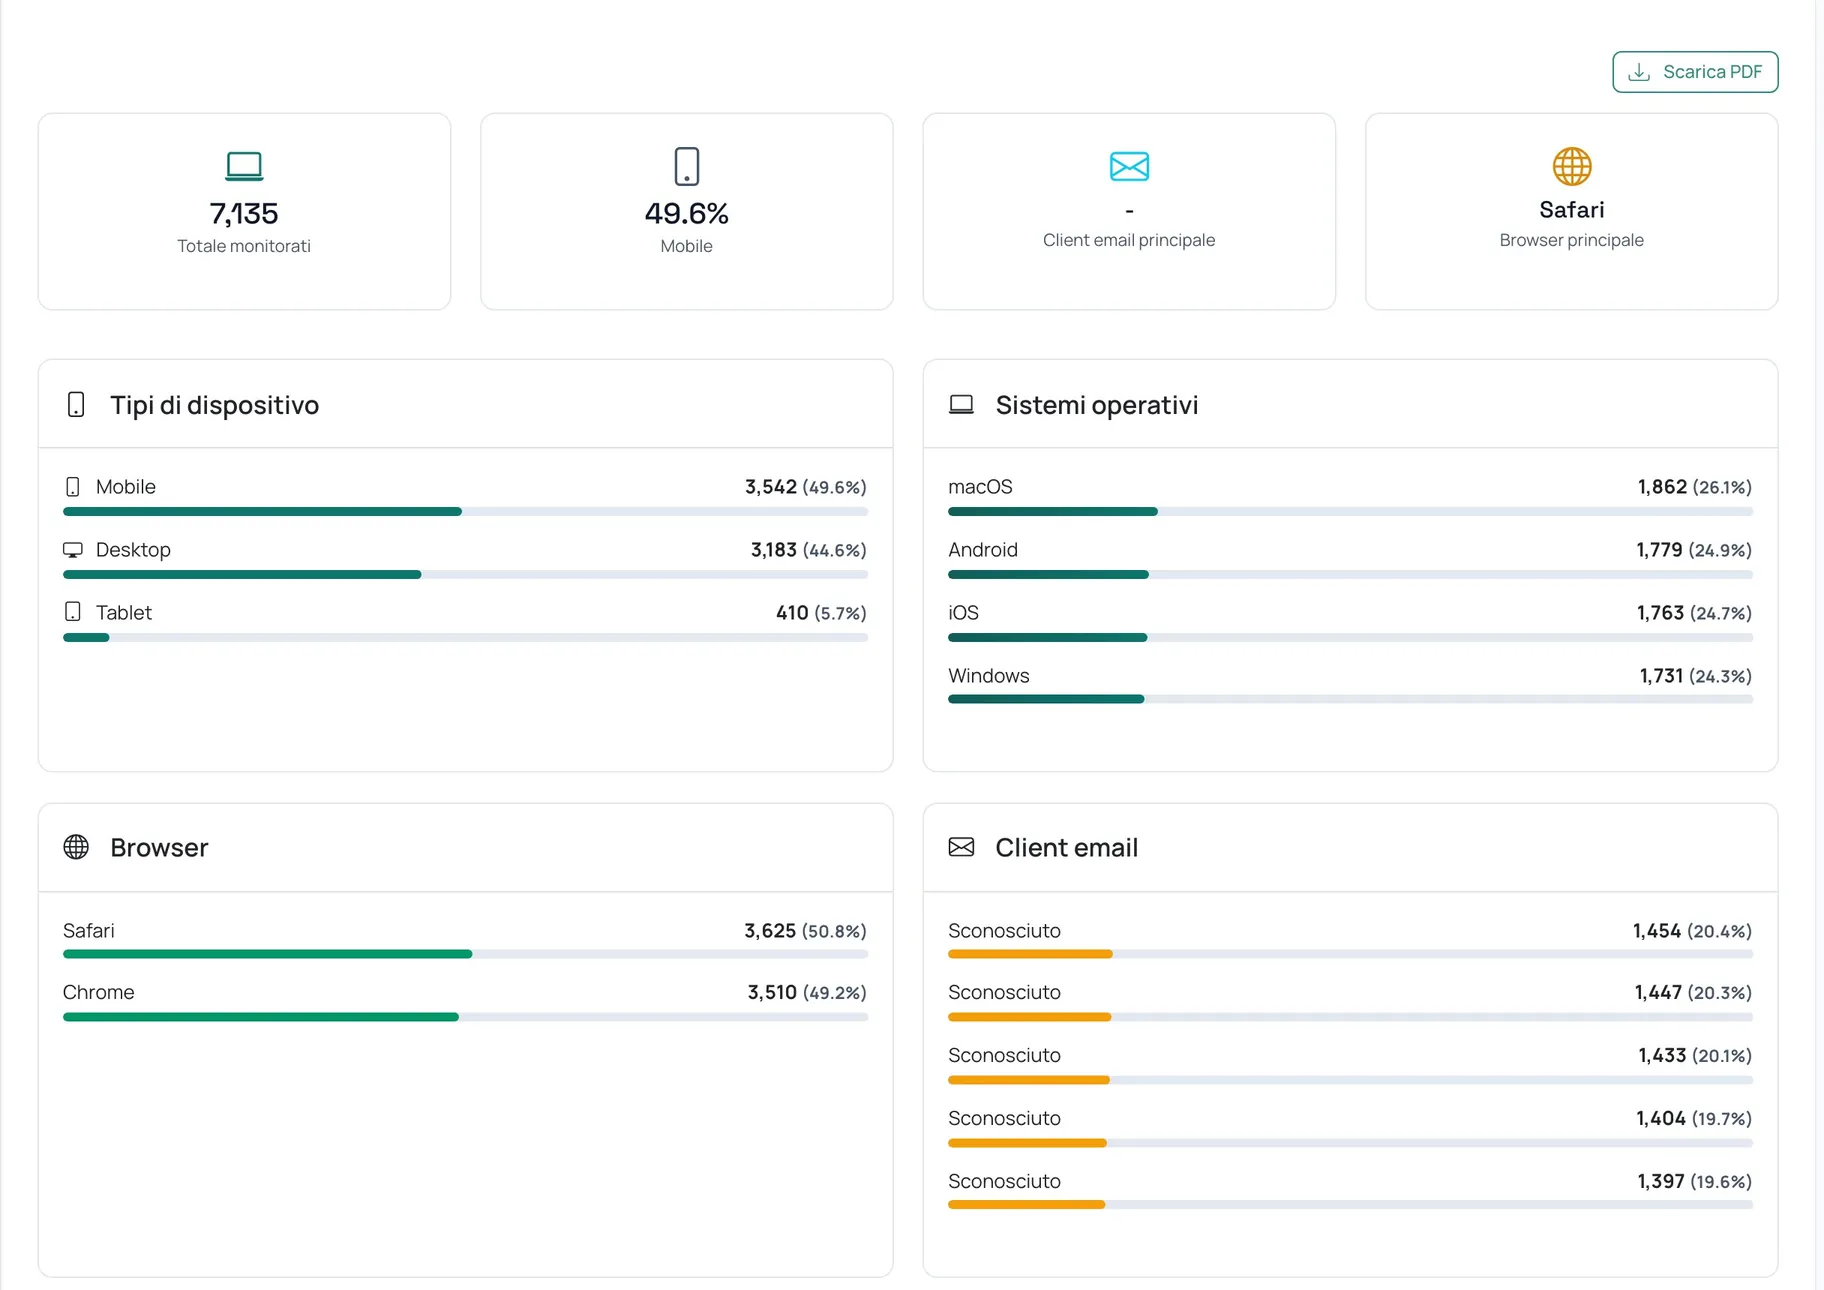The height and width of the screenshot is (1290, 1824).
Task: Click the macOS progress bar
Action: pyautogui.click(x=1350, y=511)
